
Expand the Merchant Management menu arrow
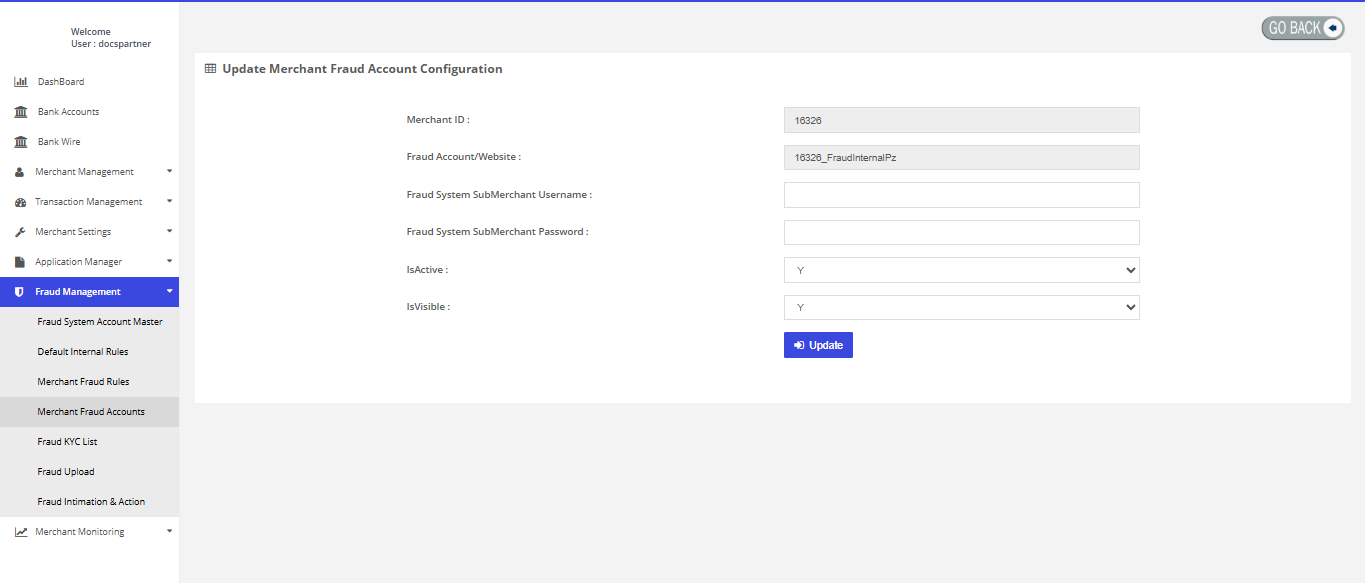(169, 171)
